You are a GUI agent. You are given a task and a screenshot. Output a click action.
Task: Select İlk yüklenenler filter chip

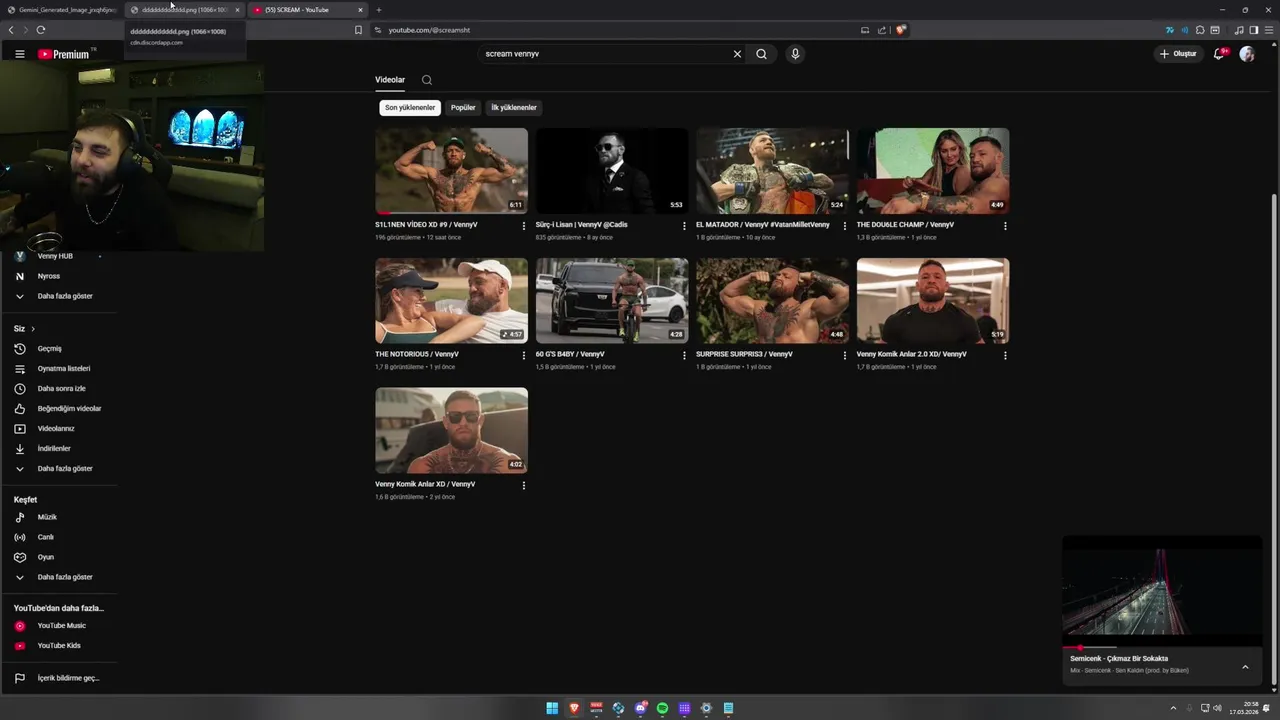coord(514,108)
